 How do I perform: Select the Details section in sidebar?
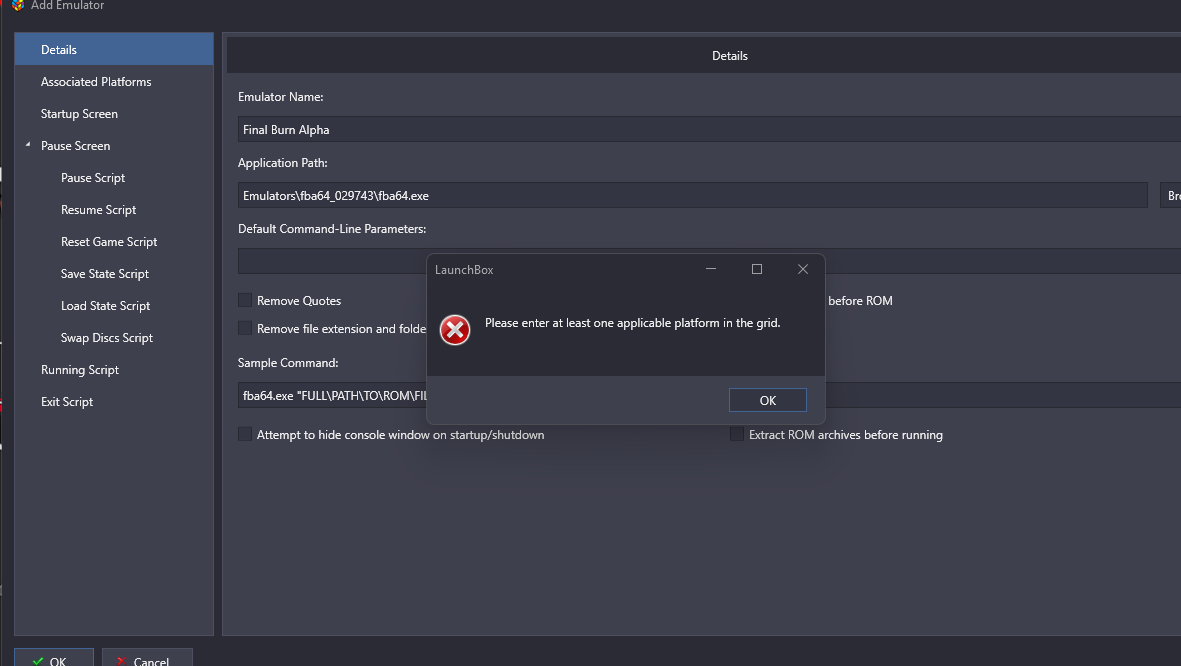pos(114,50)
